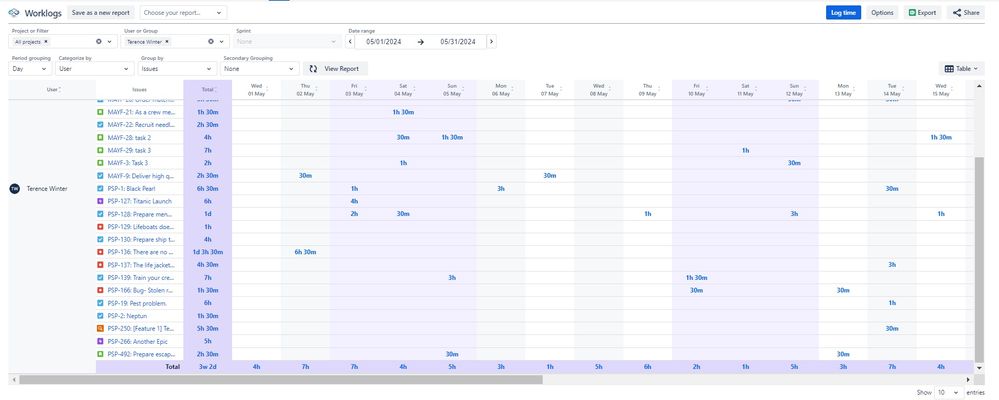Sort by the Fri 03 May column
Screen dimensions: 999x400
(x=354, y=90)
